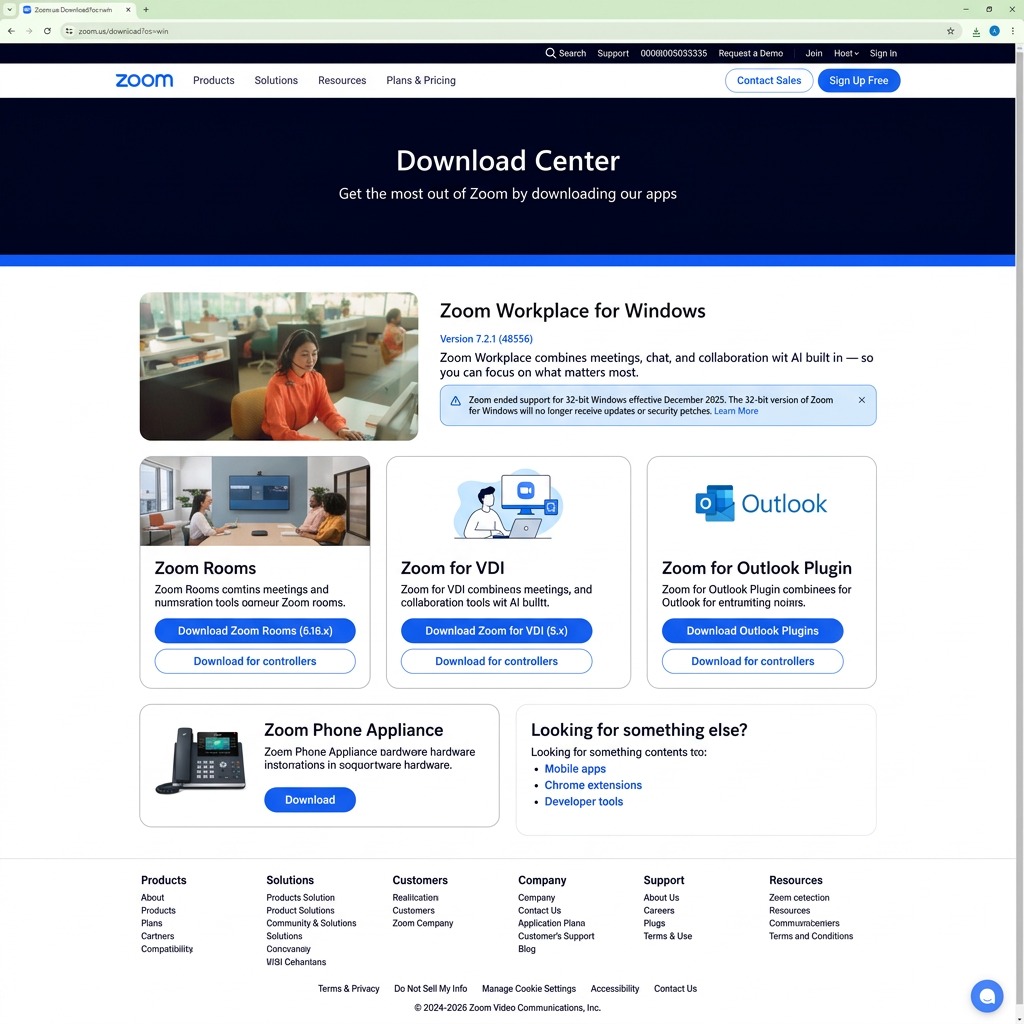This screenshot has height=1024, width=1024.
Task: Click the Zoom Workplace hero image
Action: point(279,366)
